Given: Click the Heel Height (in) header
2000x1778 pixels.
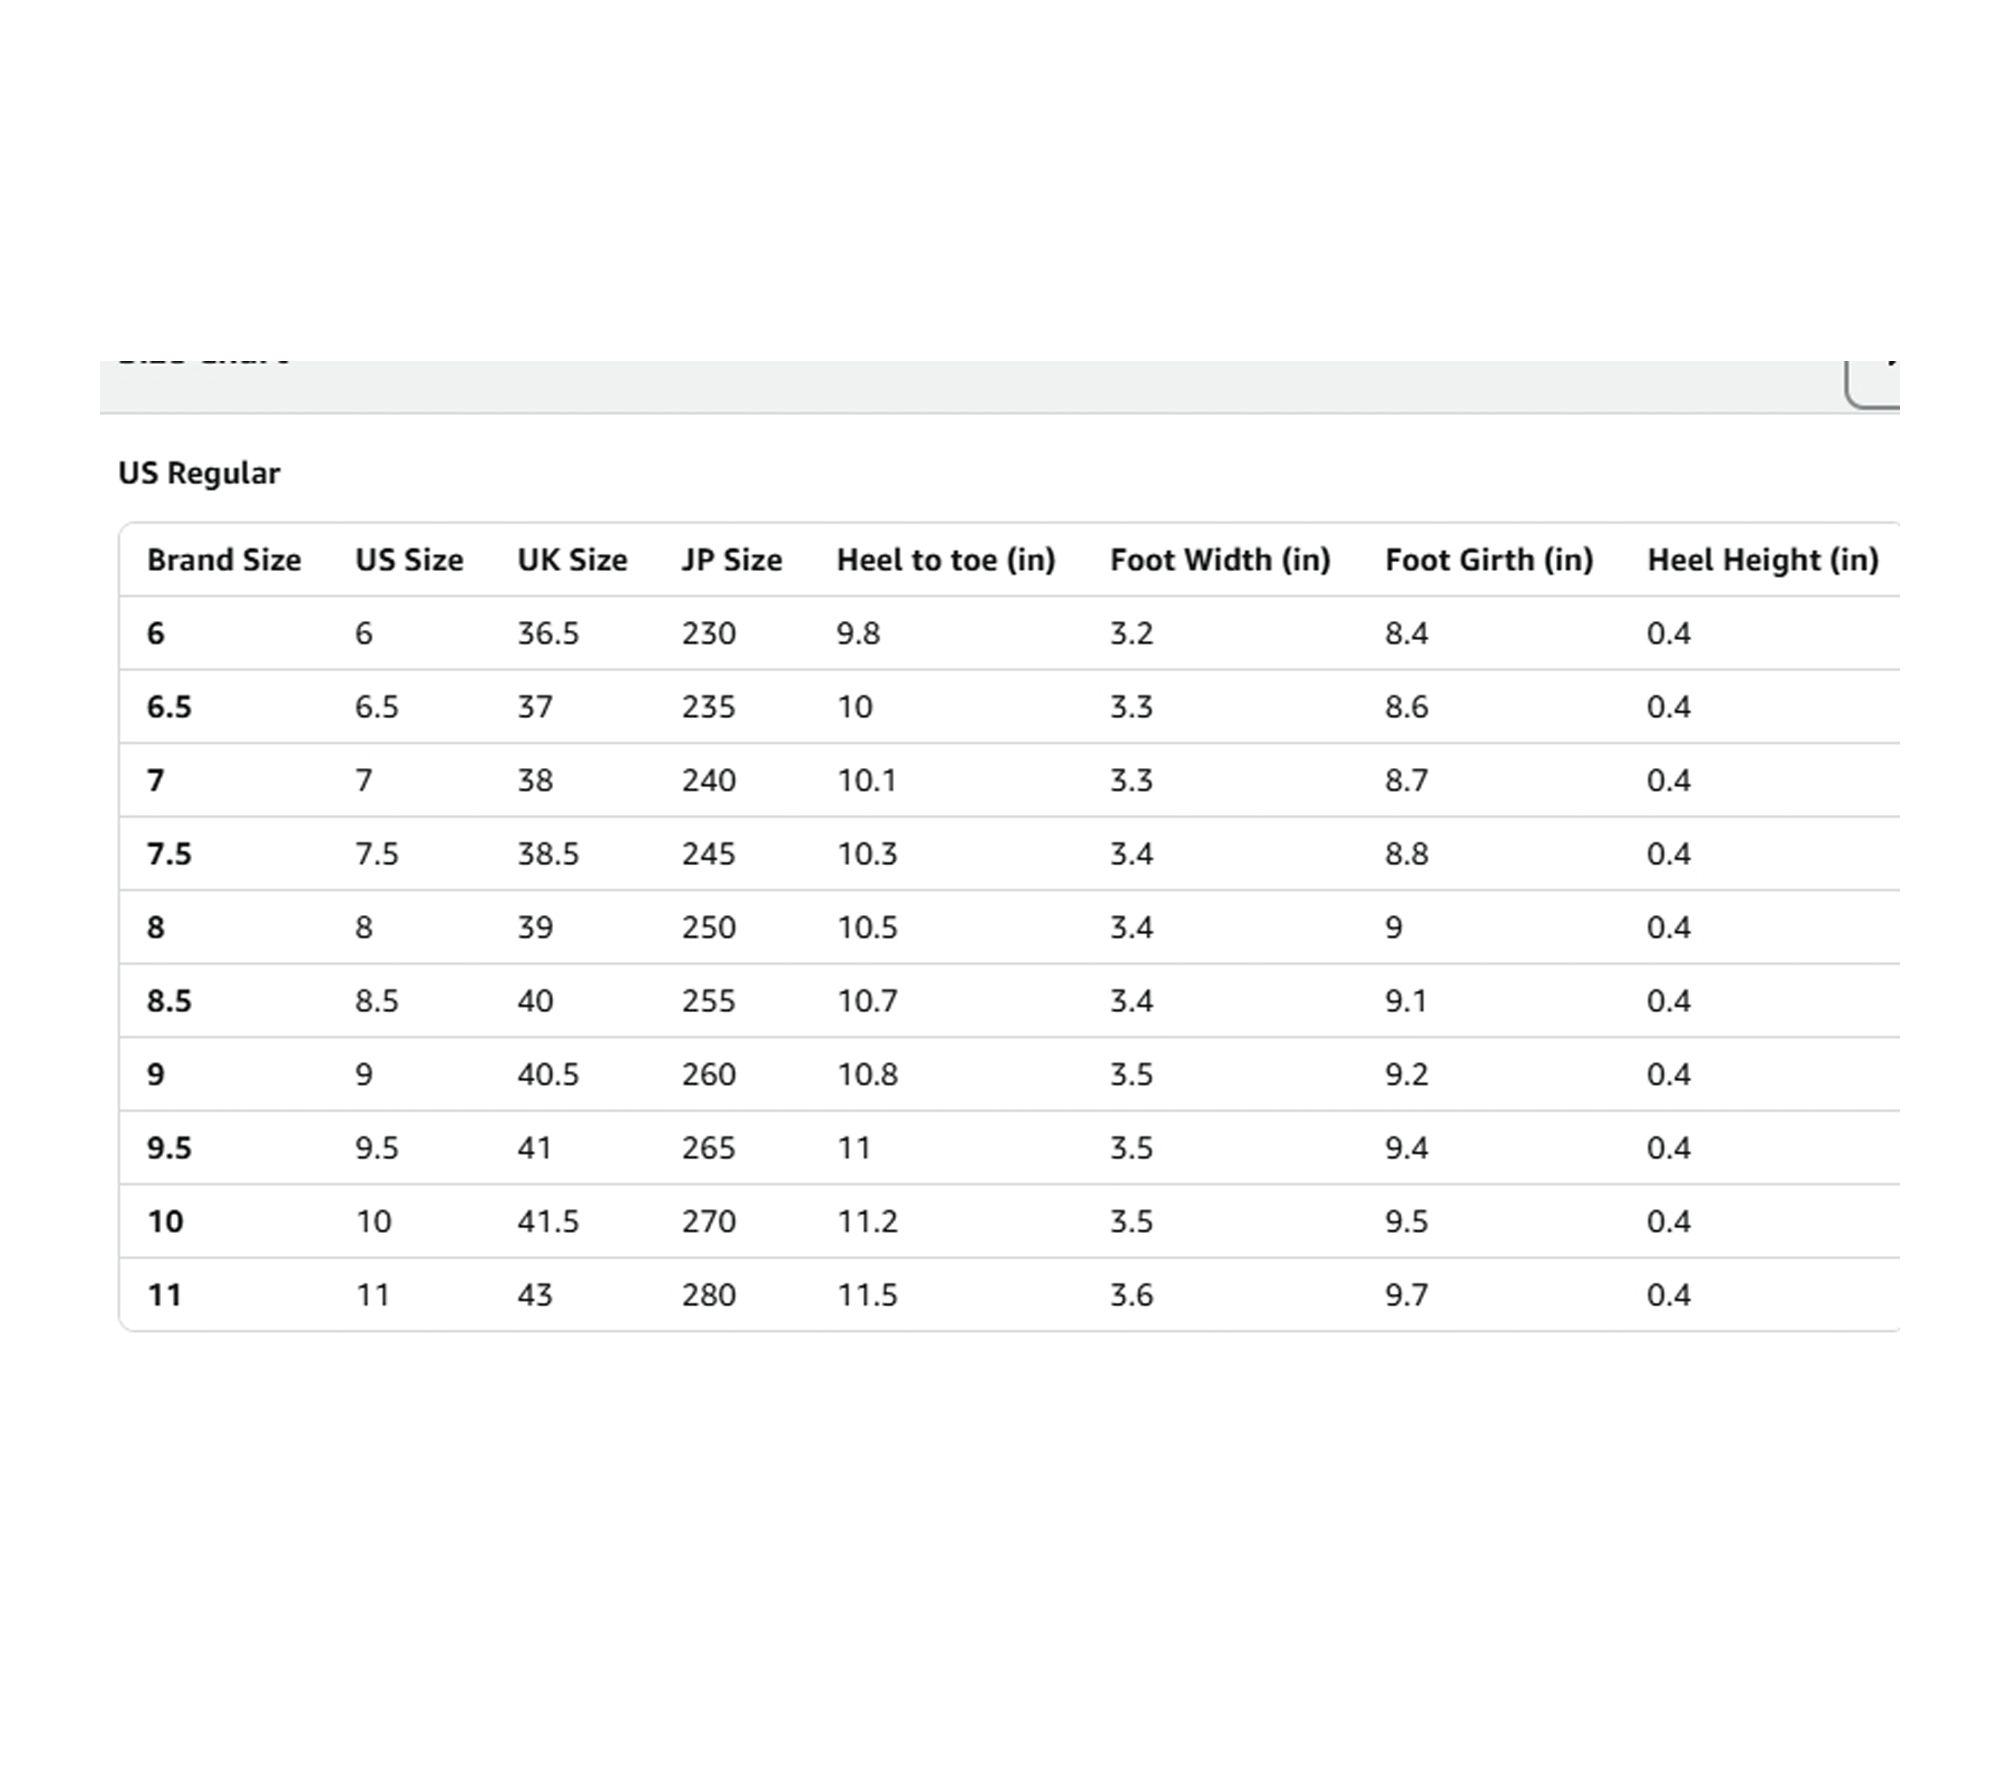Looking at the screenshot, I should 1763,560.
